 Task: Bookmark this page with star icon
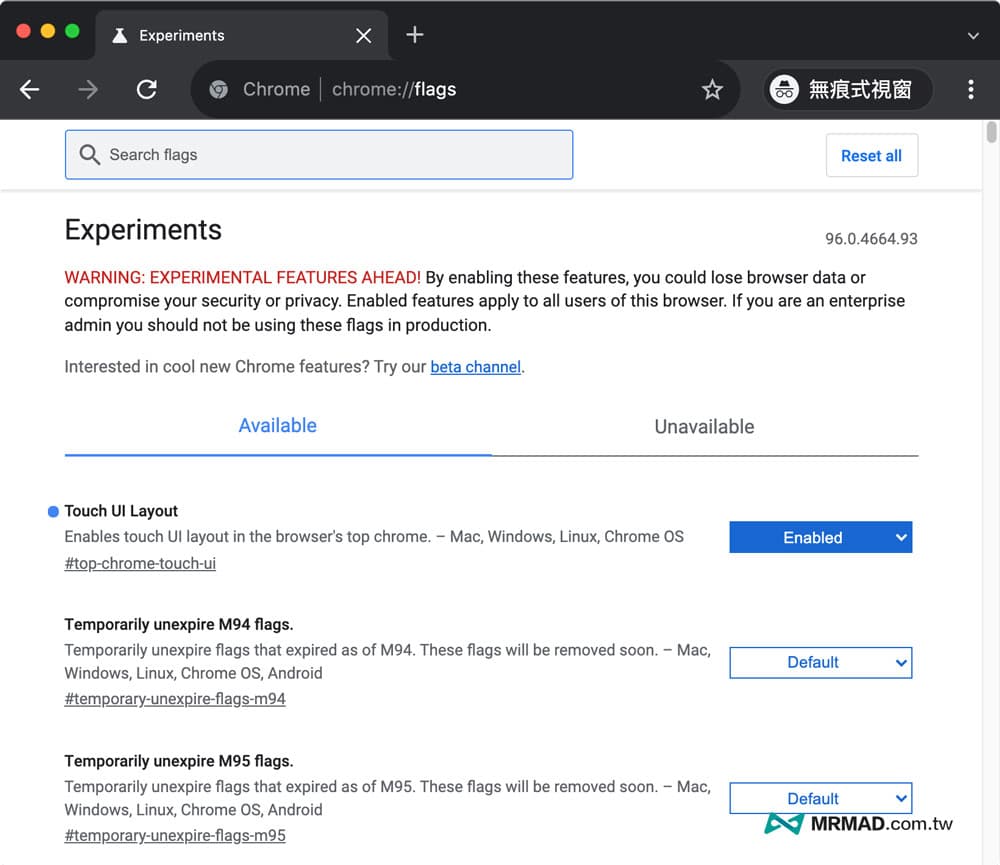pos(712,89)
